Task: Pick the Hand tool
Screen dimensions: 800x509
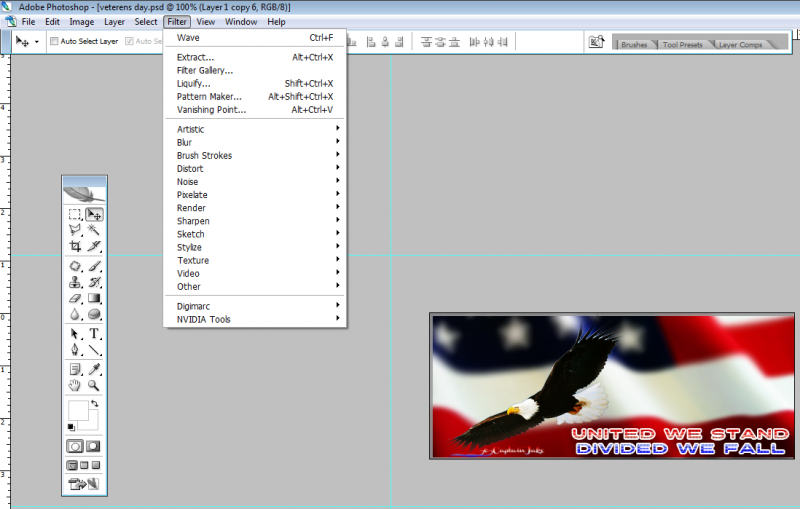Action: click(75, 385)
